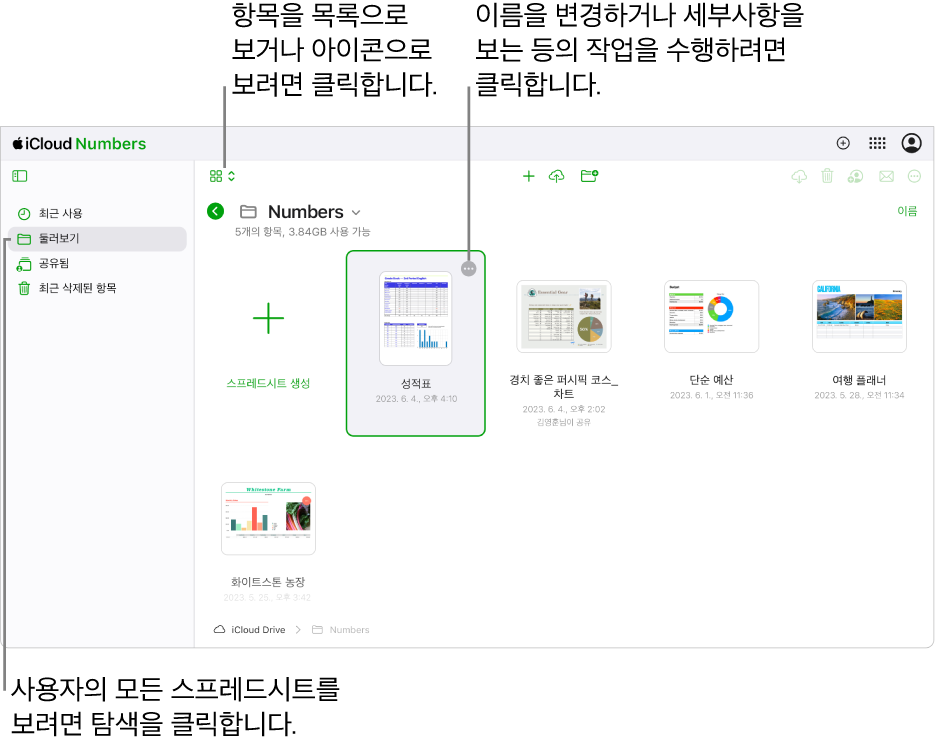
Task: Open the 이름 sort order menu
Action: tap(907, 211)
